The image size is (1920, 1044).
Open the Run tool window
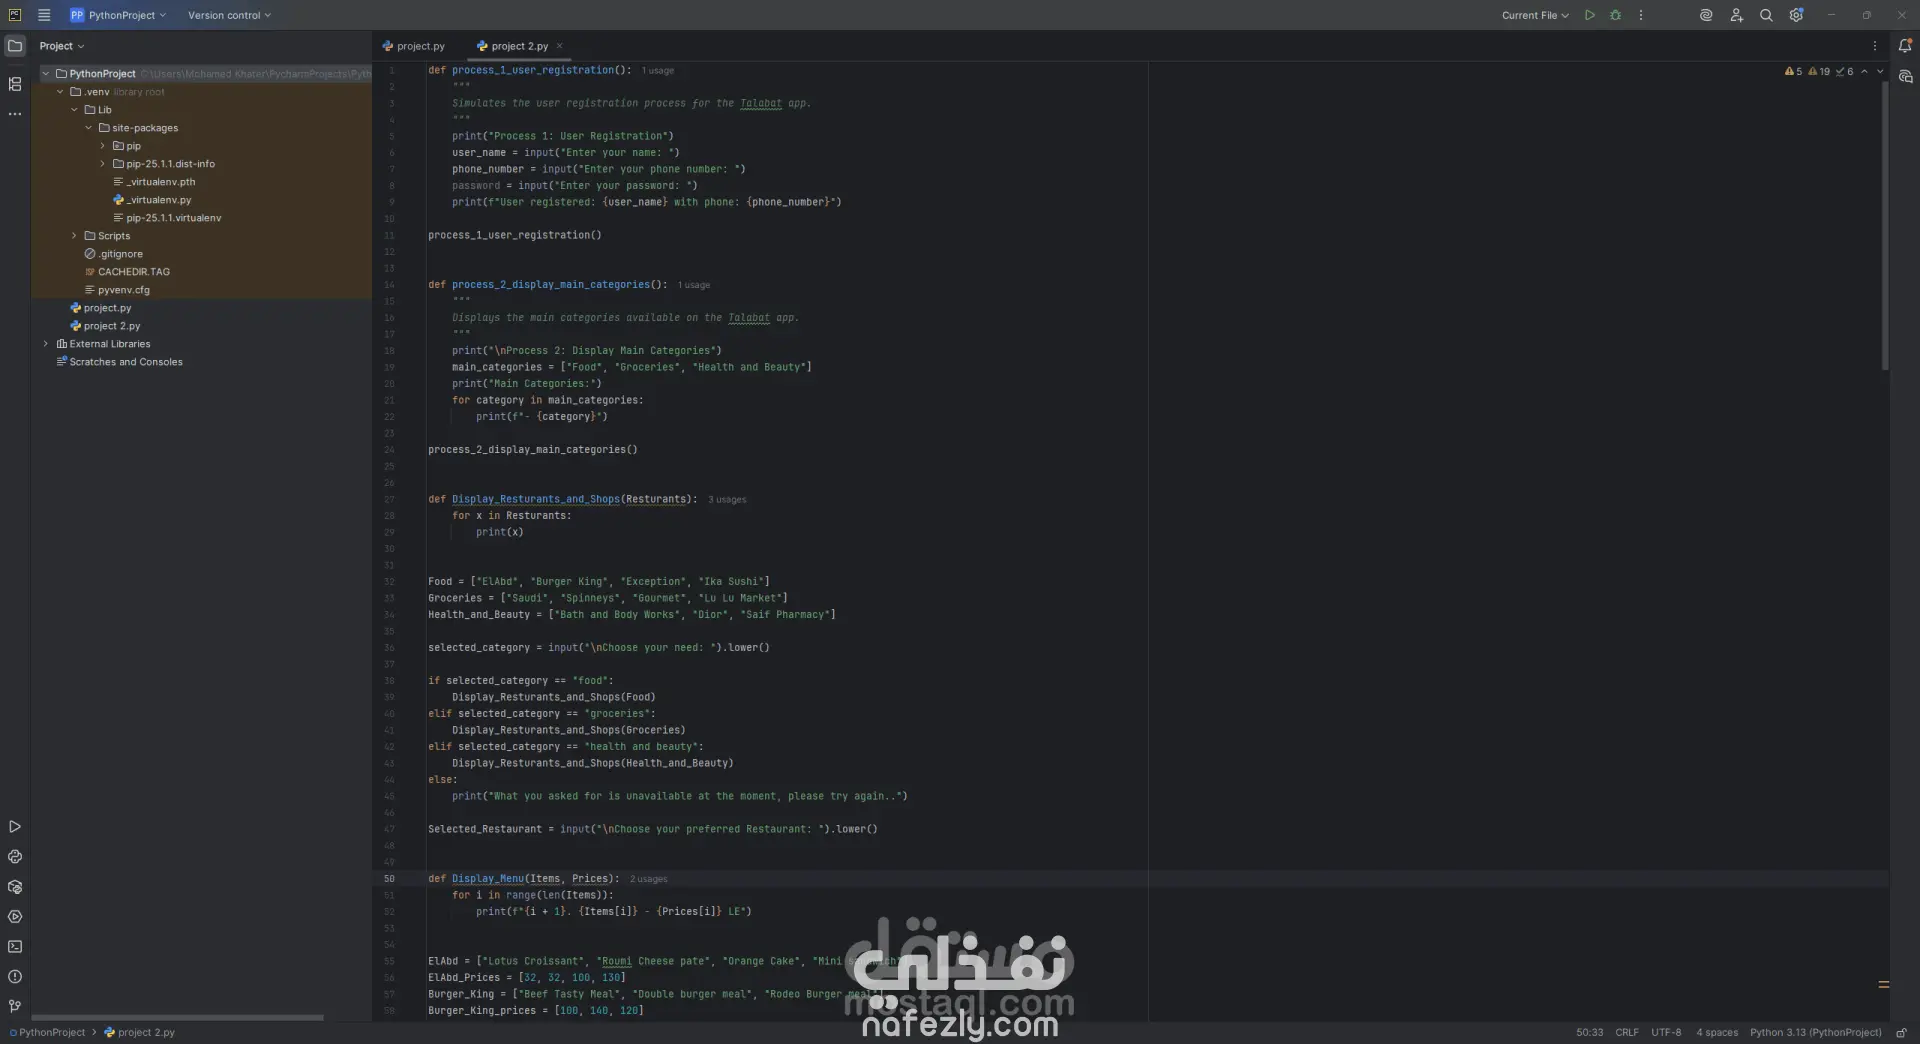click(15, 827)
